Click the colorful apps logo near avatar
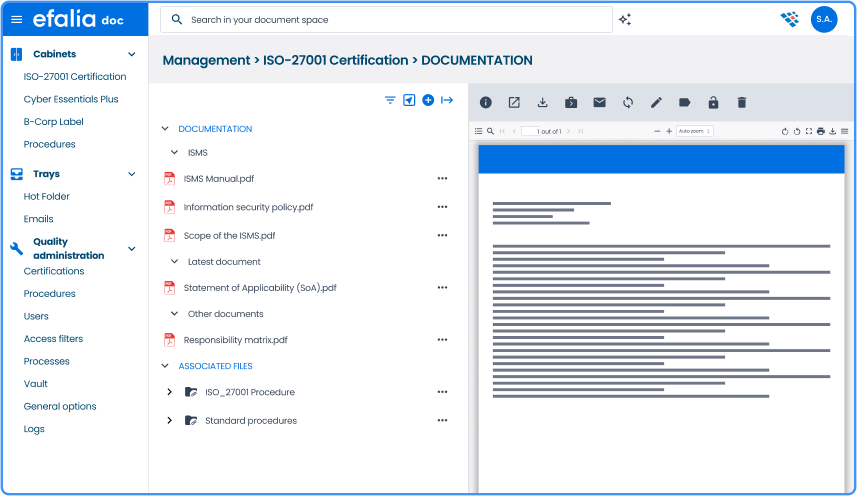 click(789, 19)
